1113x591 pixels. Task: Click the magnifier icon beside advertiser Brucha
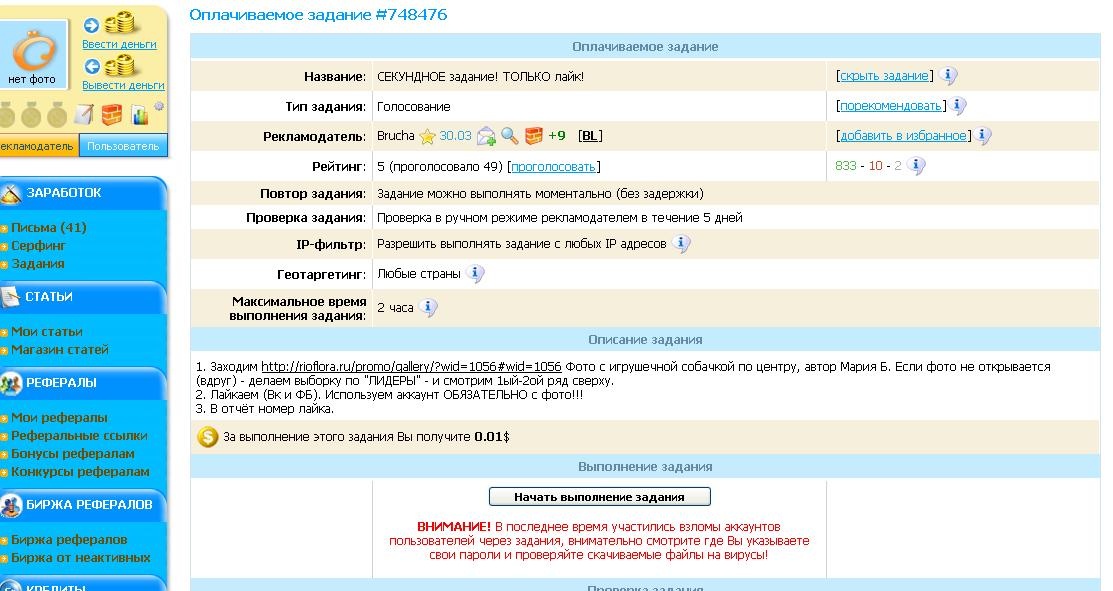pyautogui.click(x=510, y=136)
